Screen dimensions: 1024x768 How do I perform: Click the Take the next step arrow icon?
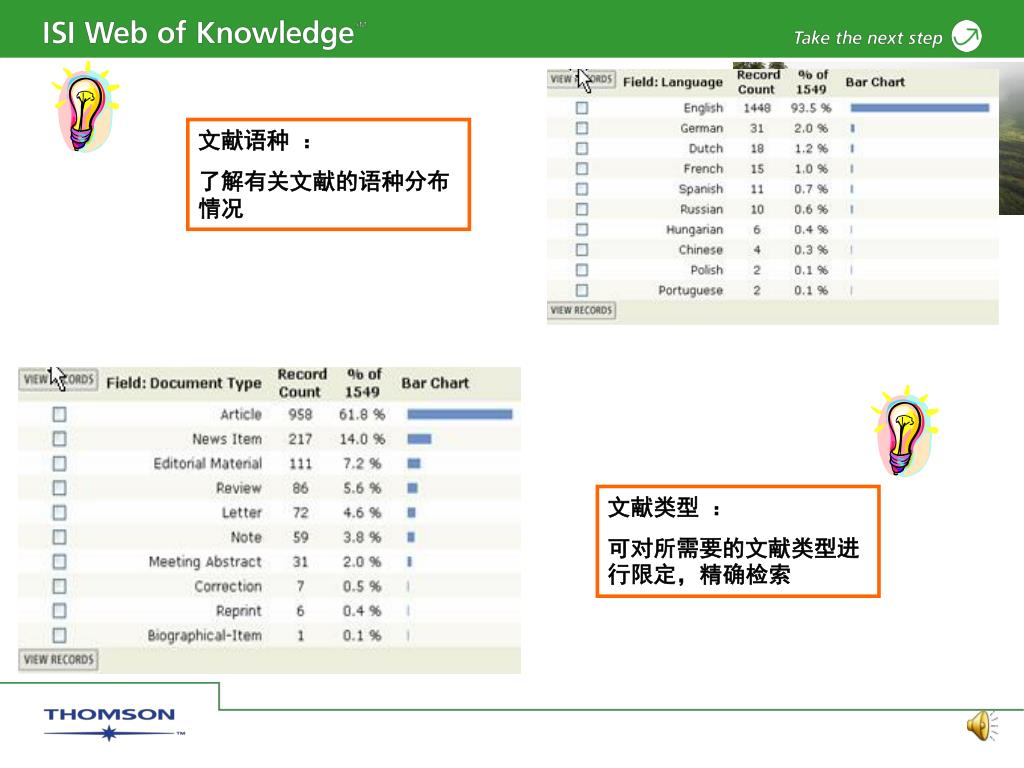click(967, 36)
